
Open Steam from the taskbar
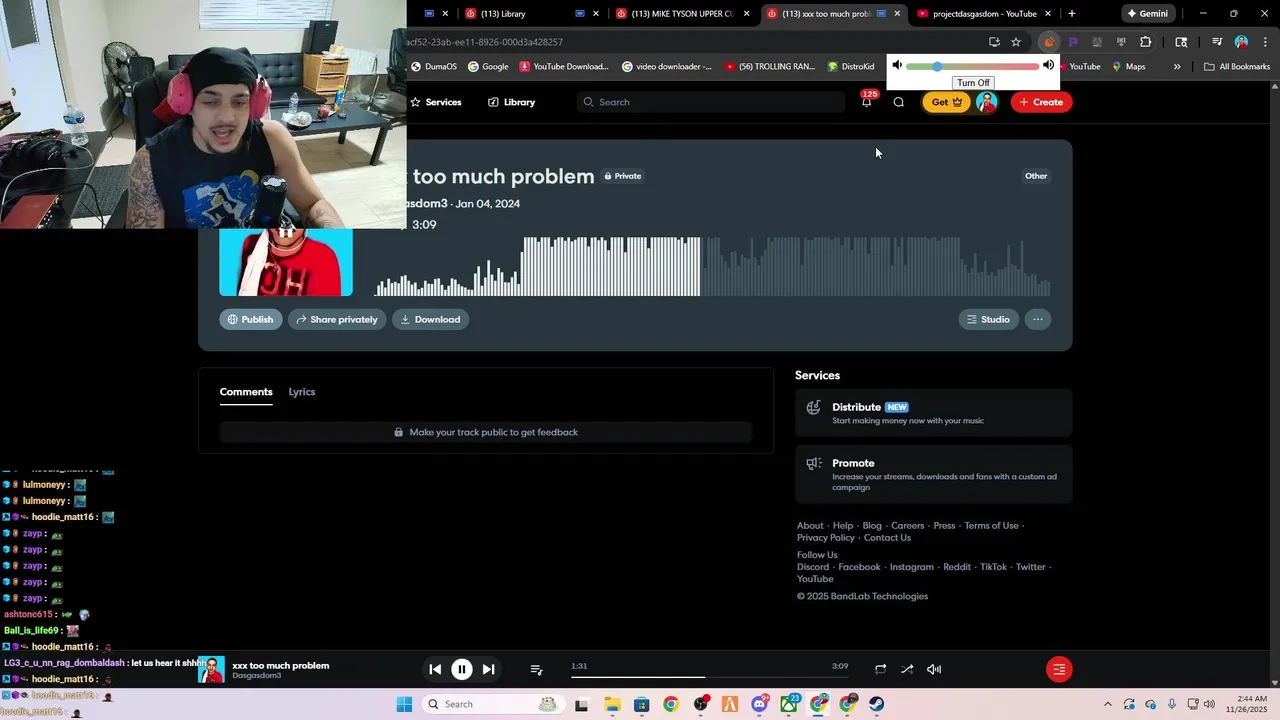tap(877, 704)
